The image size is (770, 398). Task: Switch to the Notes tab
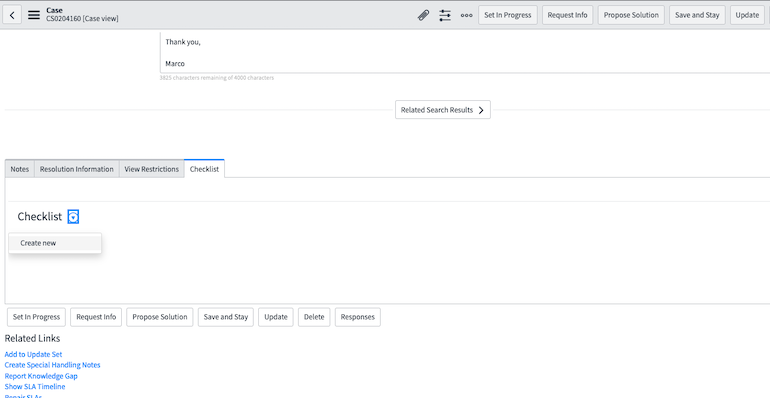click(20, 169)
